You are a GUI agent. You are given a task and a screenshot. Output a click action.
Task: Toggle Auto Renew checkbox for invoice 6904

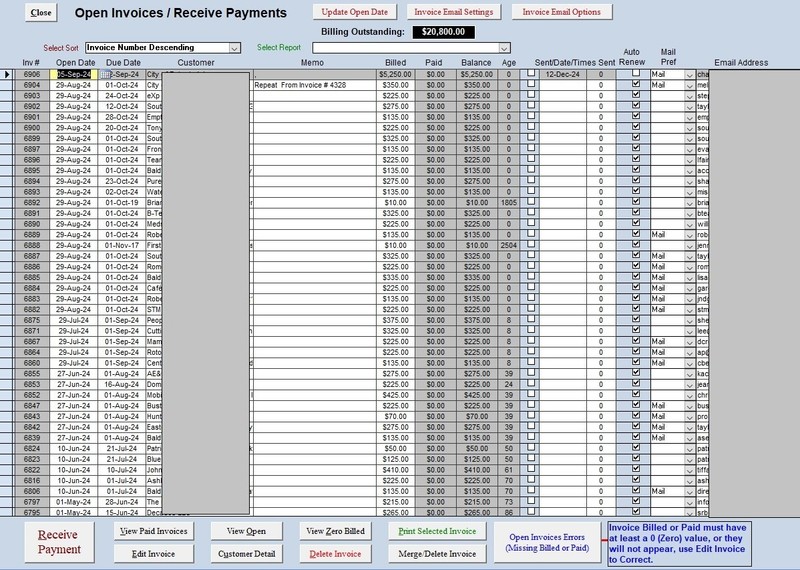[636, 84]
